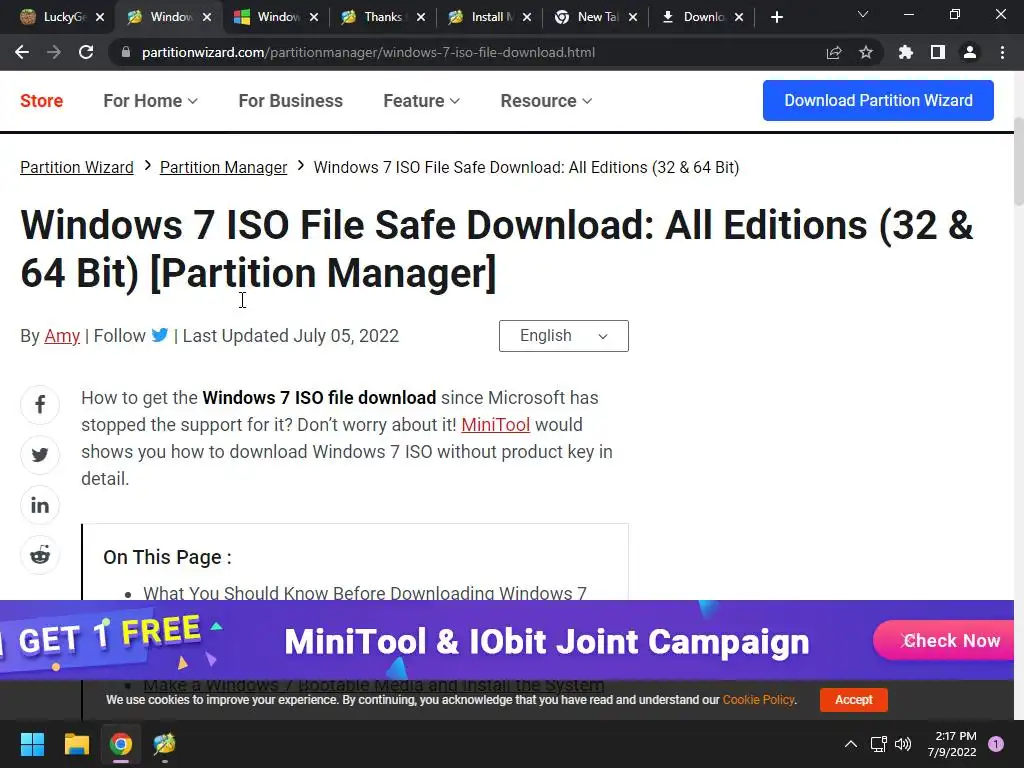Close the LuckyGe tab
The image size is (1024, 768).
pos(100,18)
